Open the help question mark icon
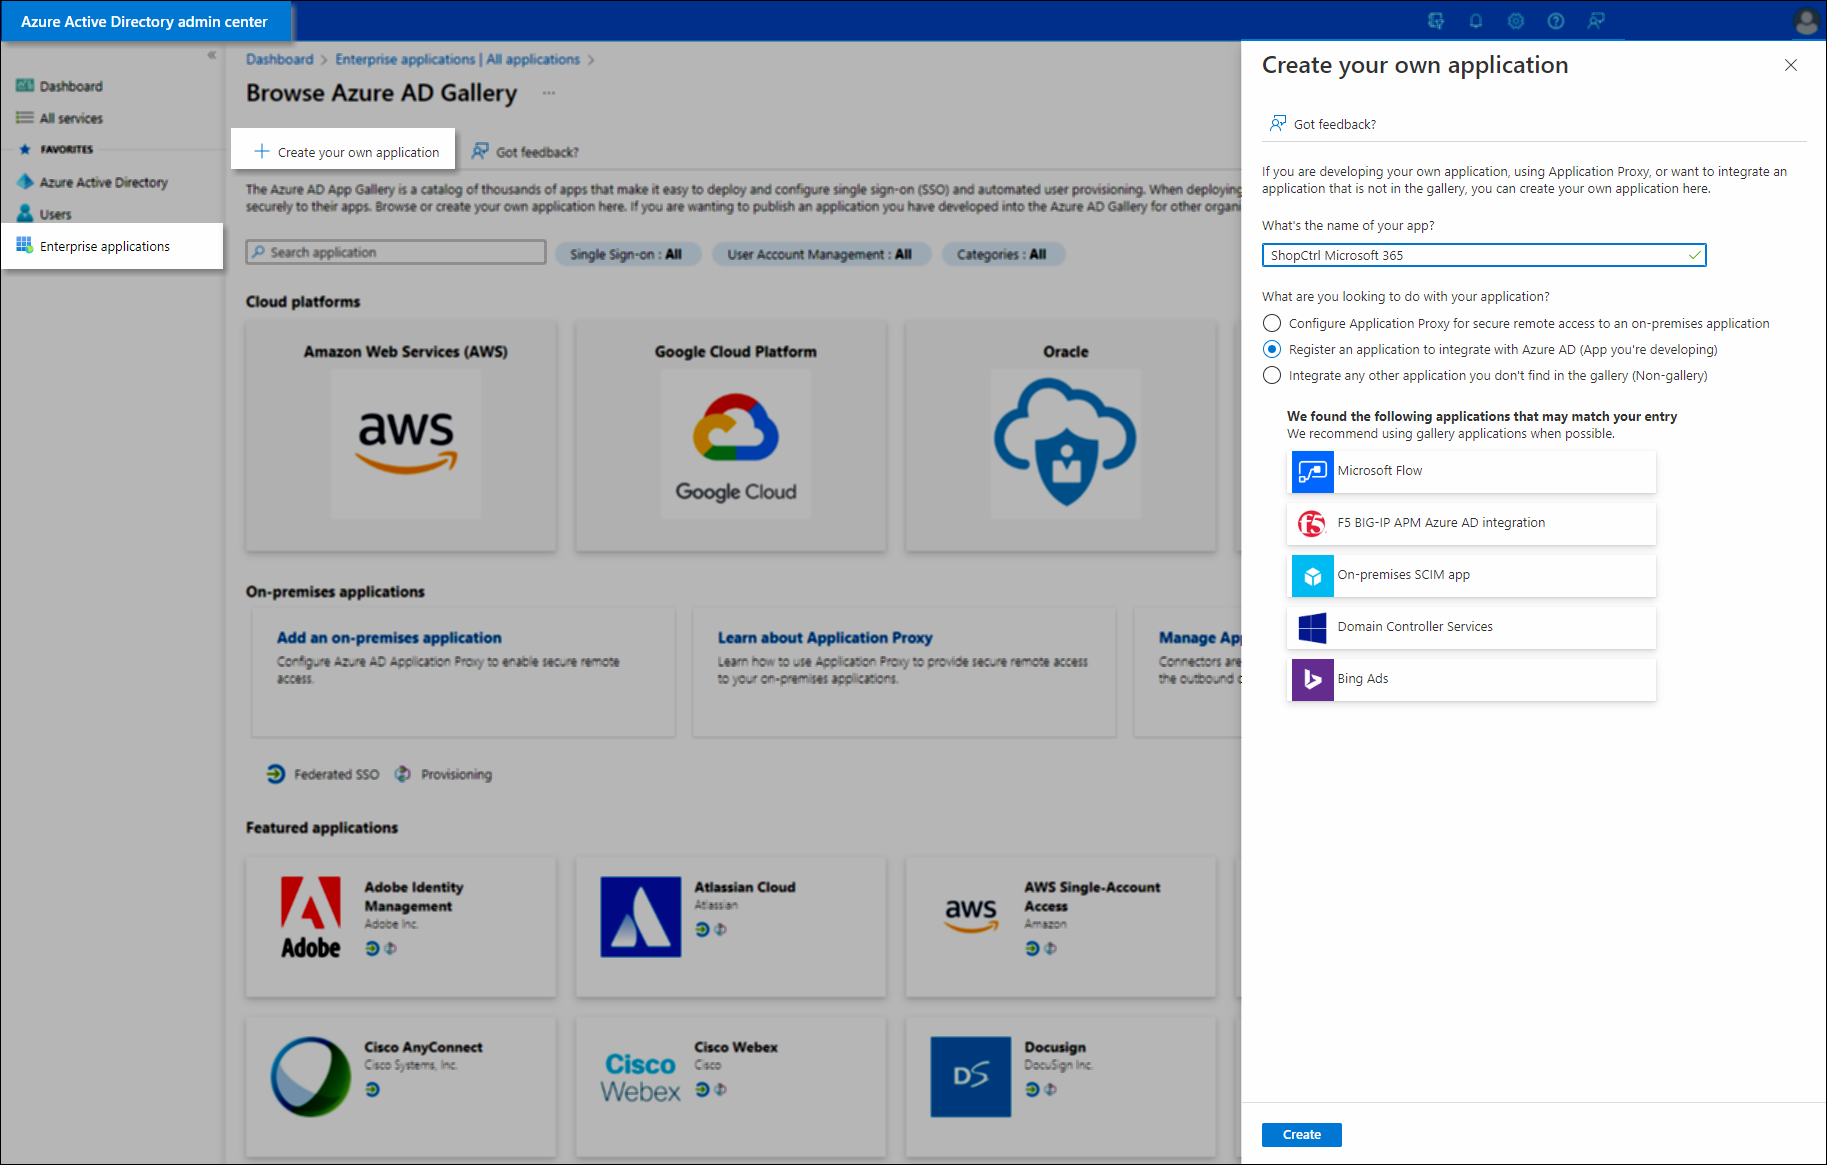This screenshot has height=1165, width=1827. [1555, 21]
